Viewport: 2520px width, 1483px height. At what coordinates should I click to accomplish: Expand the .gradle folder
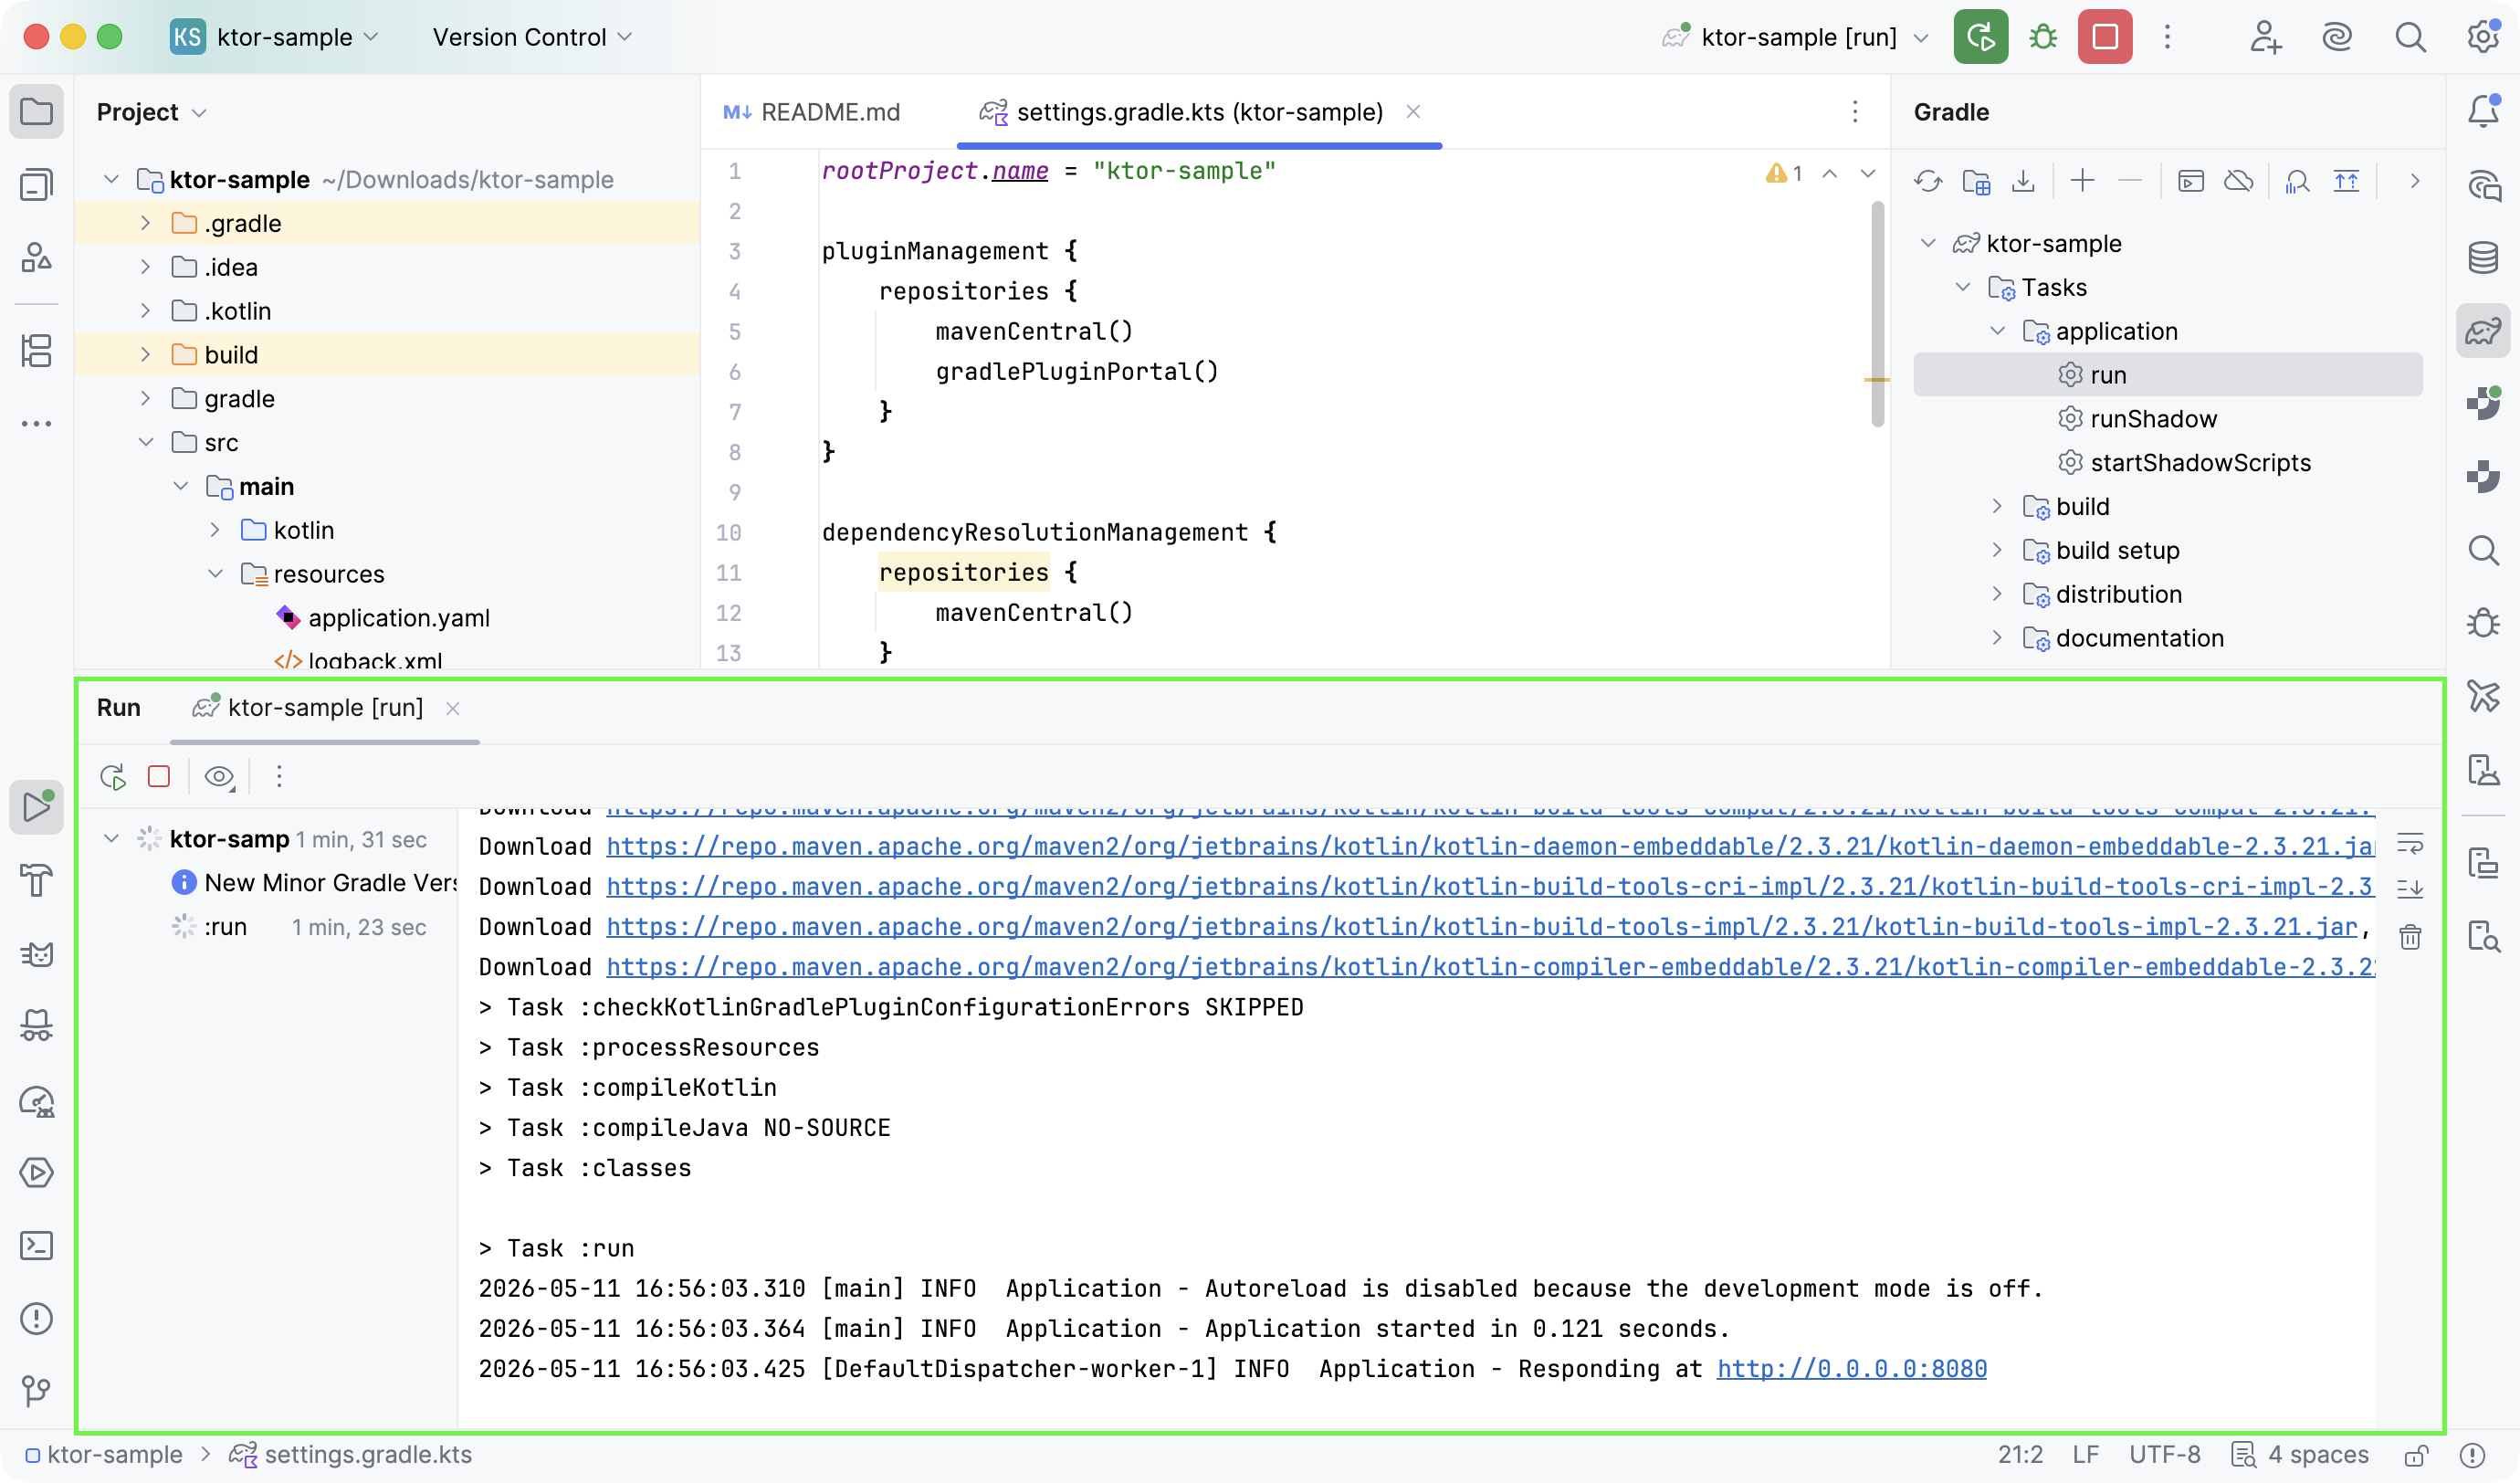[x=145, y=223]
